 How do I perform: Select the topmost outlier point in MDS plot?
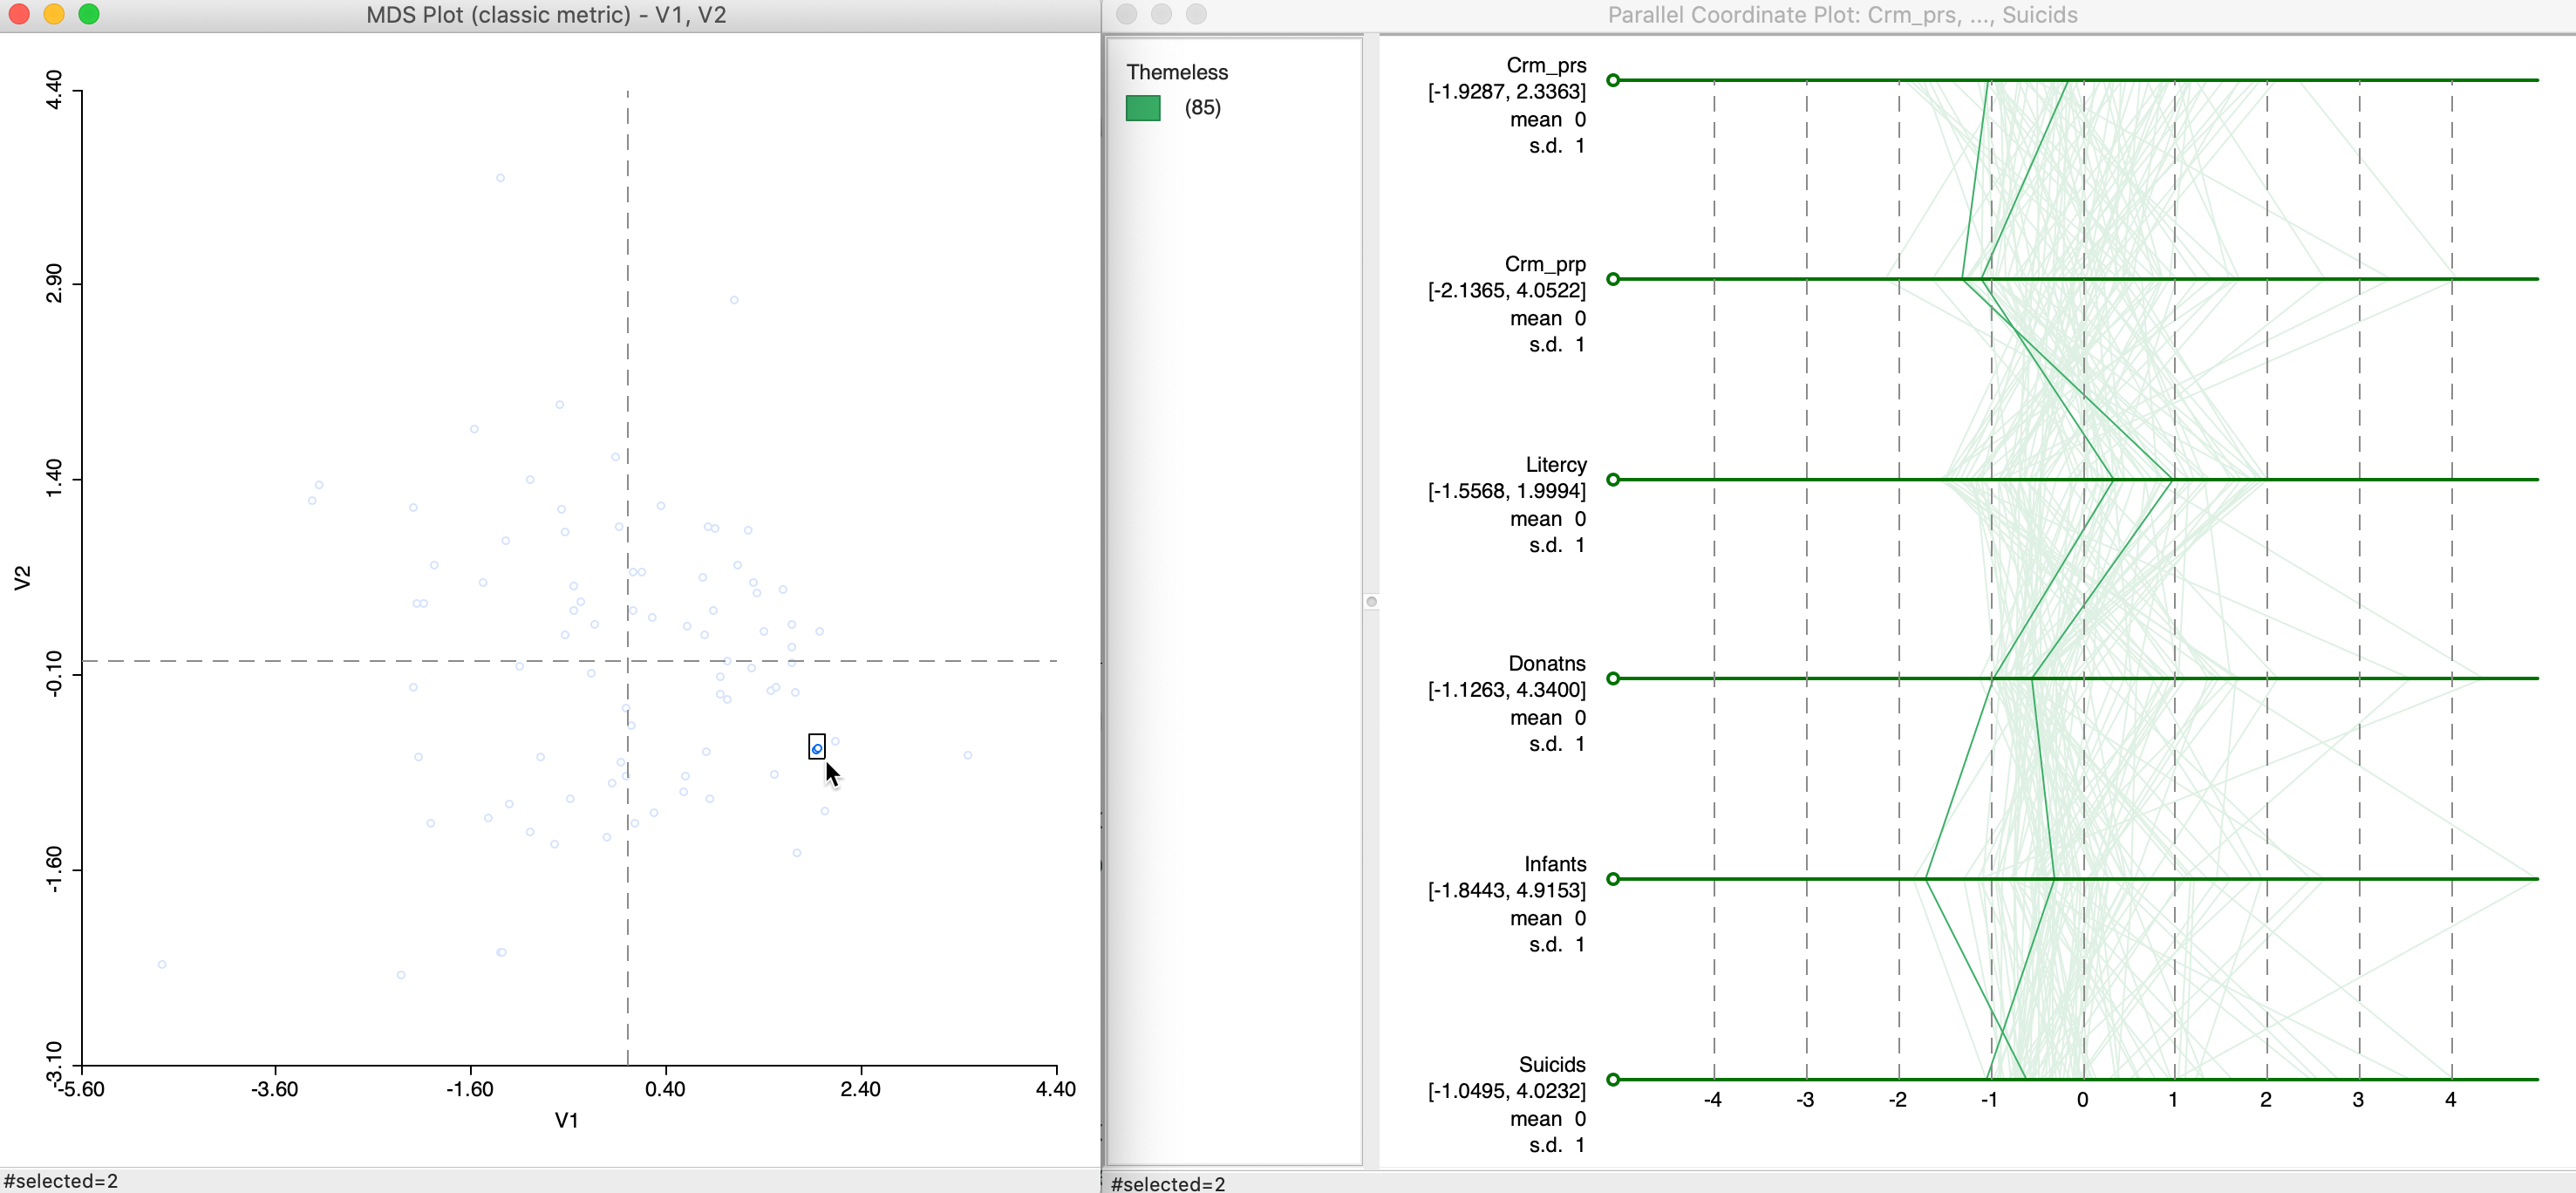[x=500, y=178]
